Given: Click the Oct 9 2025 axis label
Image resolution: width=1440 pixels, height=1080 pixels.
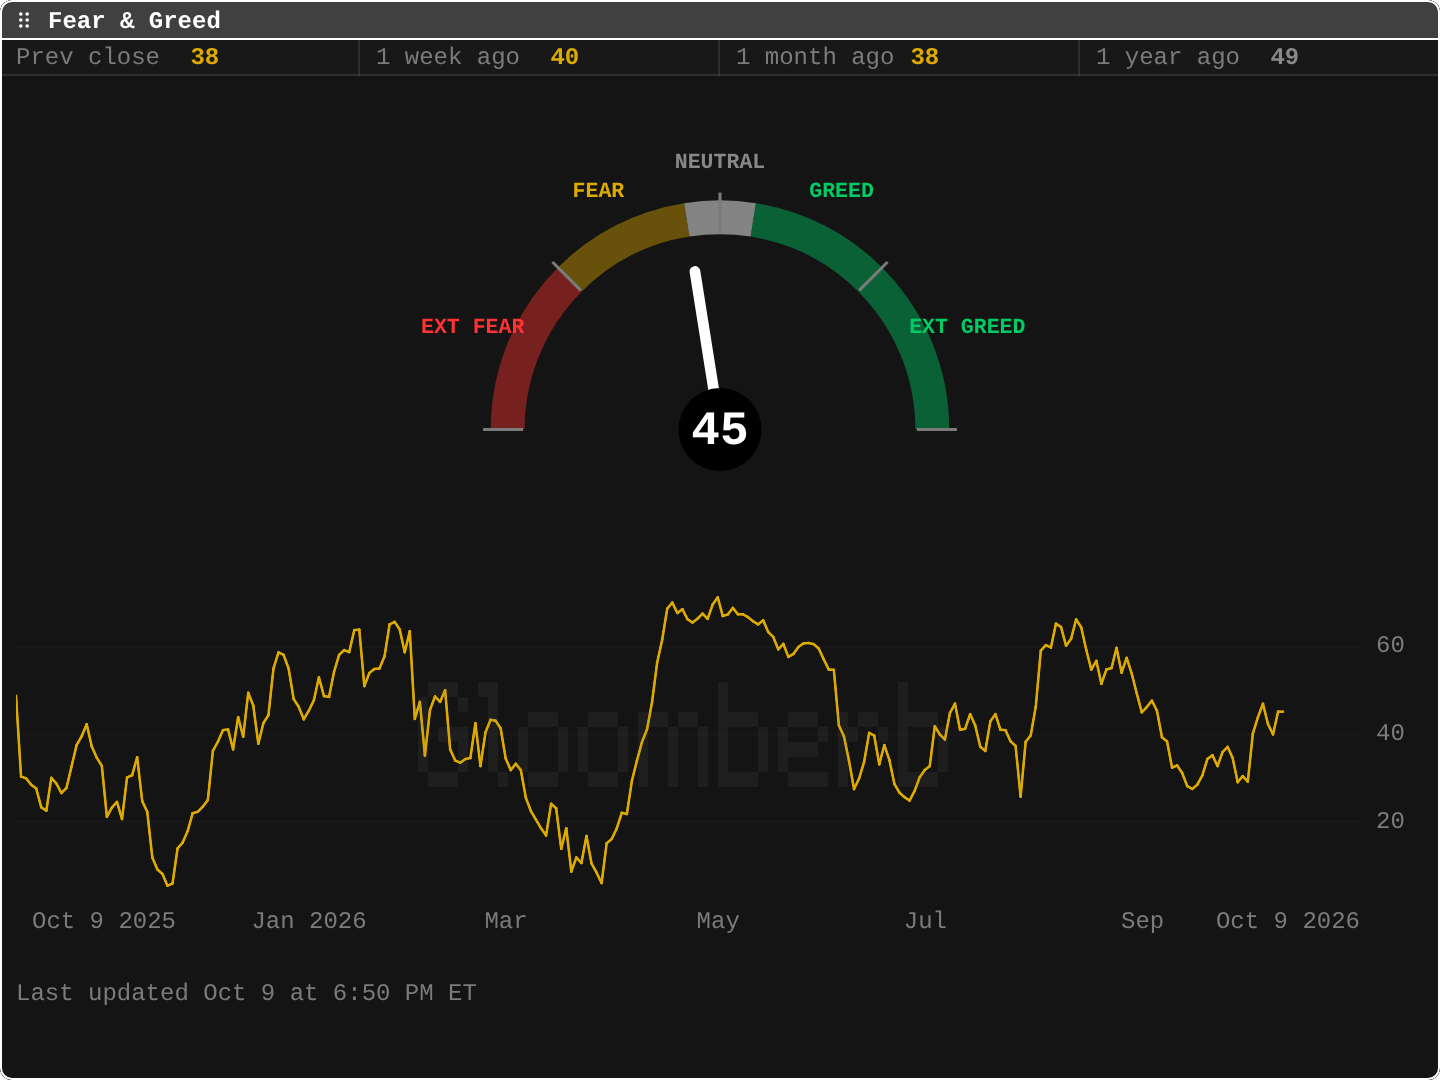Looking at the screenshot, I should click(104, 921).
